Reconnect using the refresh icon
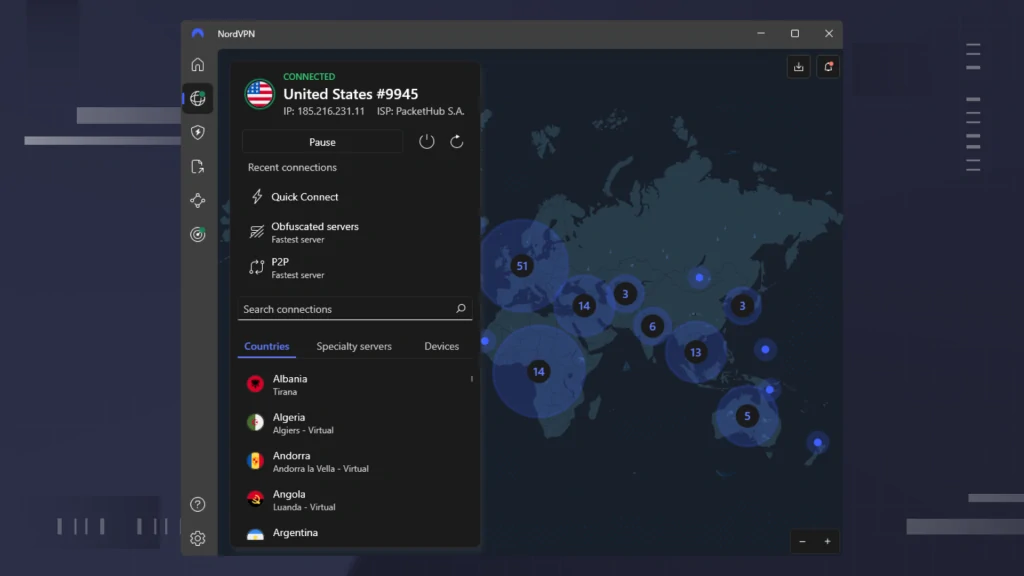This screenshot has width=1024, height=576. 457,141
